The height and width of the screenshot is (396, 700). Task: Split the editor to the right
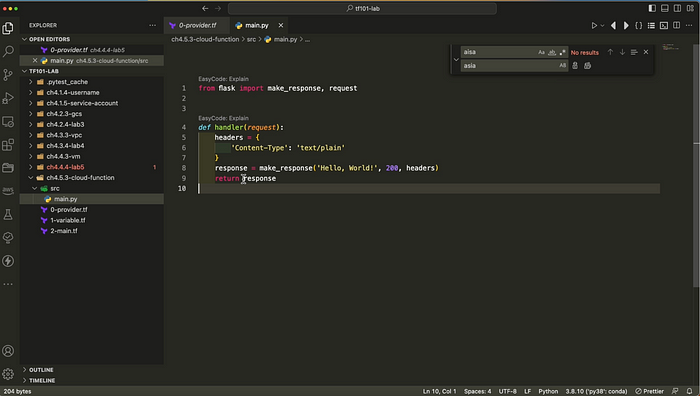676,25
